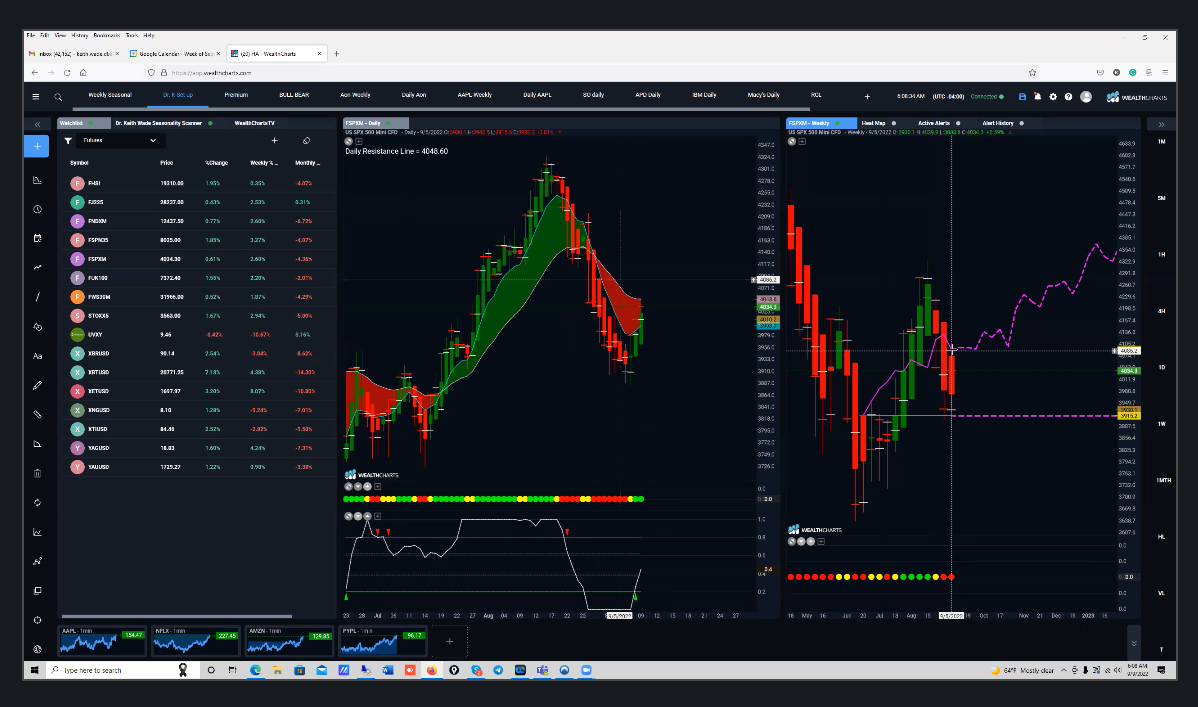
Task: Open the BULL BEAR workspace tab
Action: click(294, 95)
